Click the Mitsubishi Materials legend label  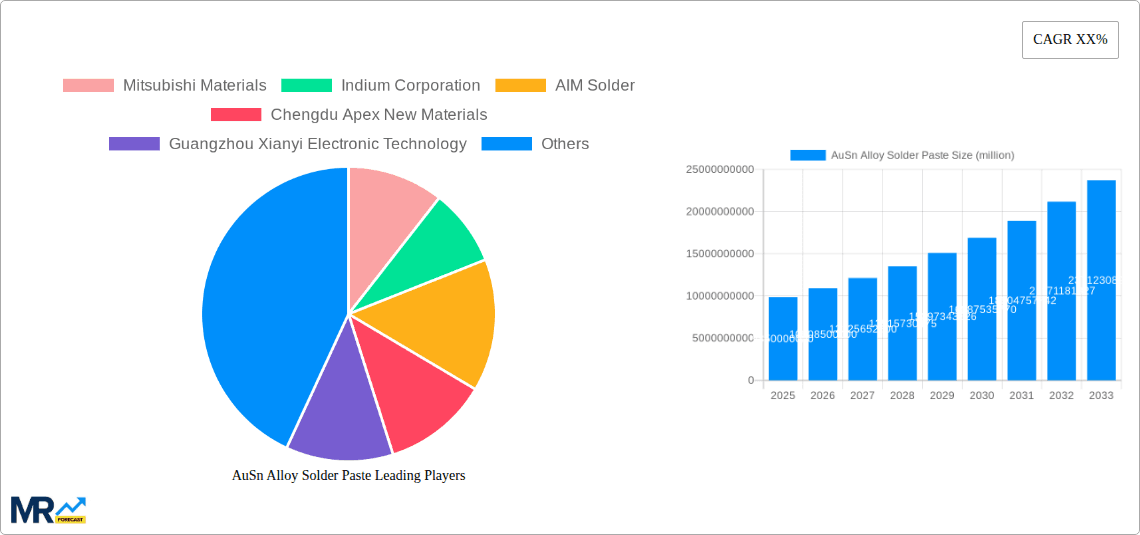click(195, 86)
